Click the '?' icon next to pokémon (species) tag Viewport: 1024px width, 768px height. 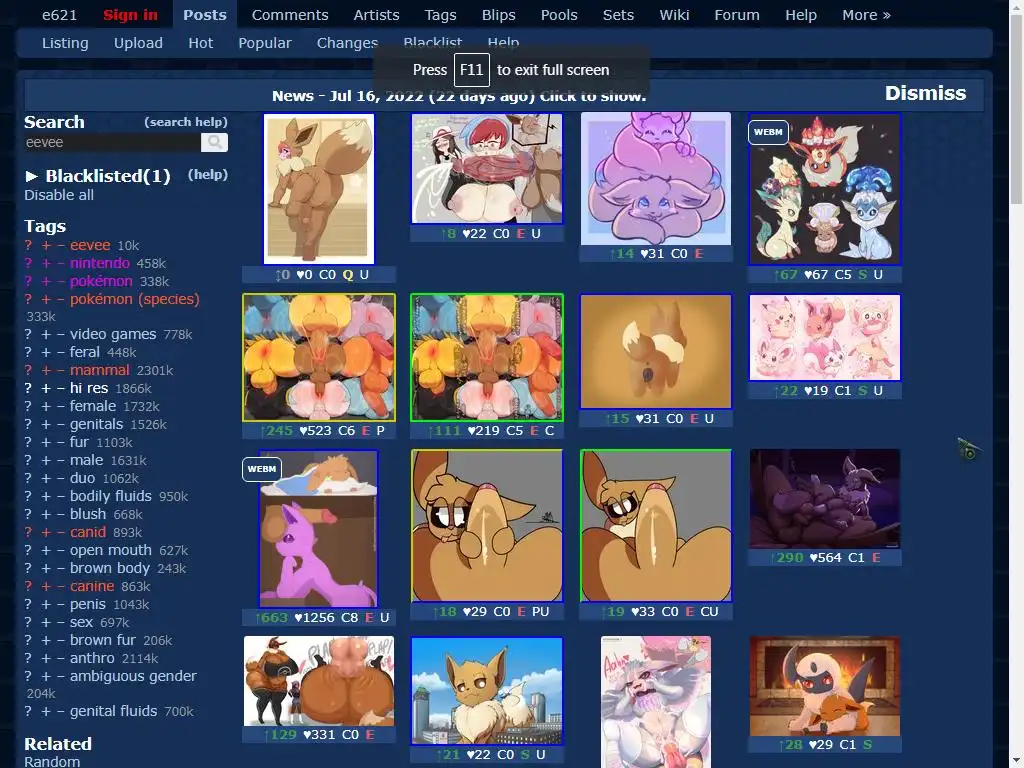click(28, 299)
